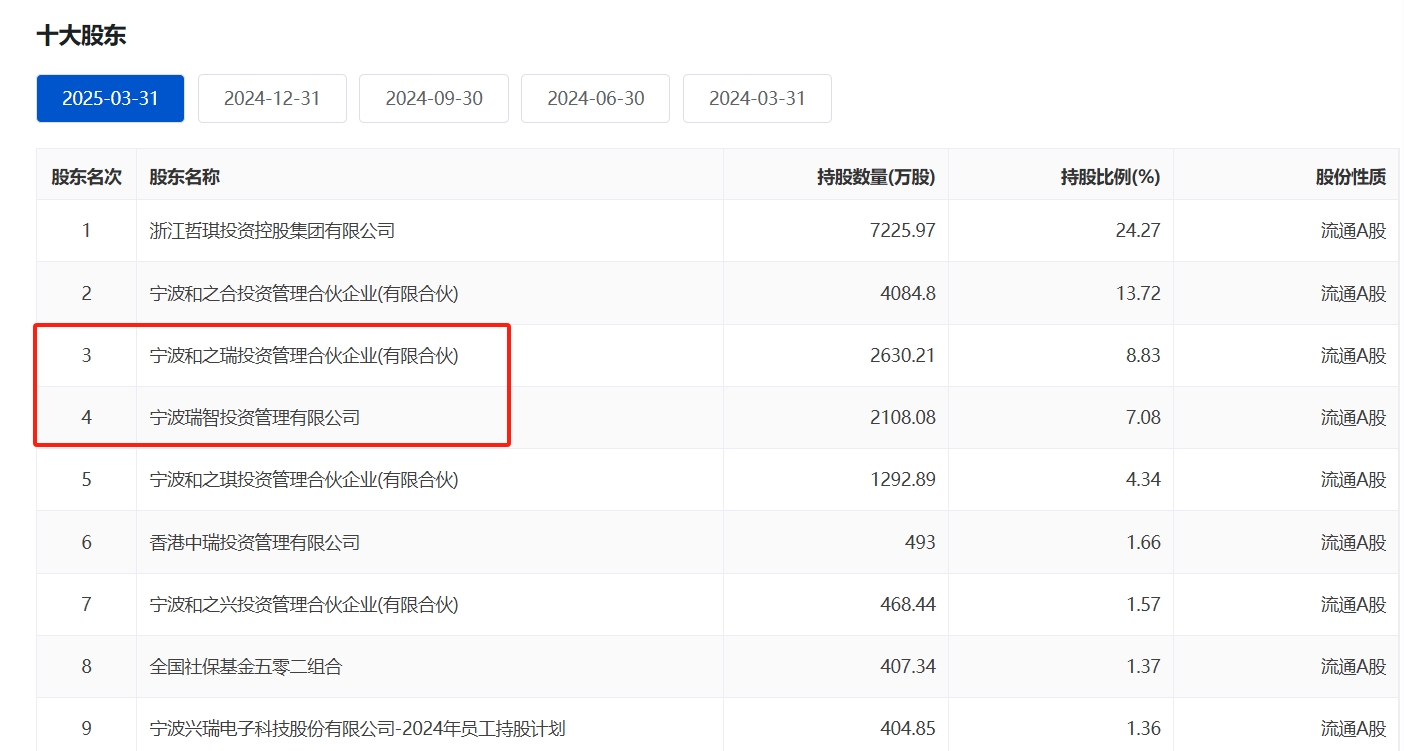Select 宁波和之瑞投资管理合伙企业(有限合伙) shareholder name

pyautogui.click(x=304, y=355)
